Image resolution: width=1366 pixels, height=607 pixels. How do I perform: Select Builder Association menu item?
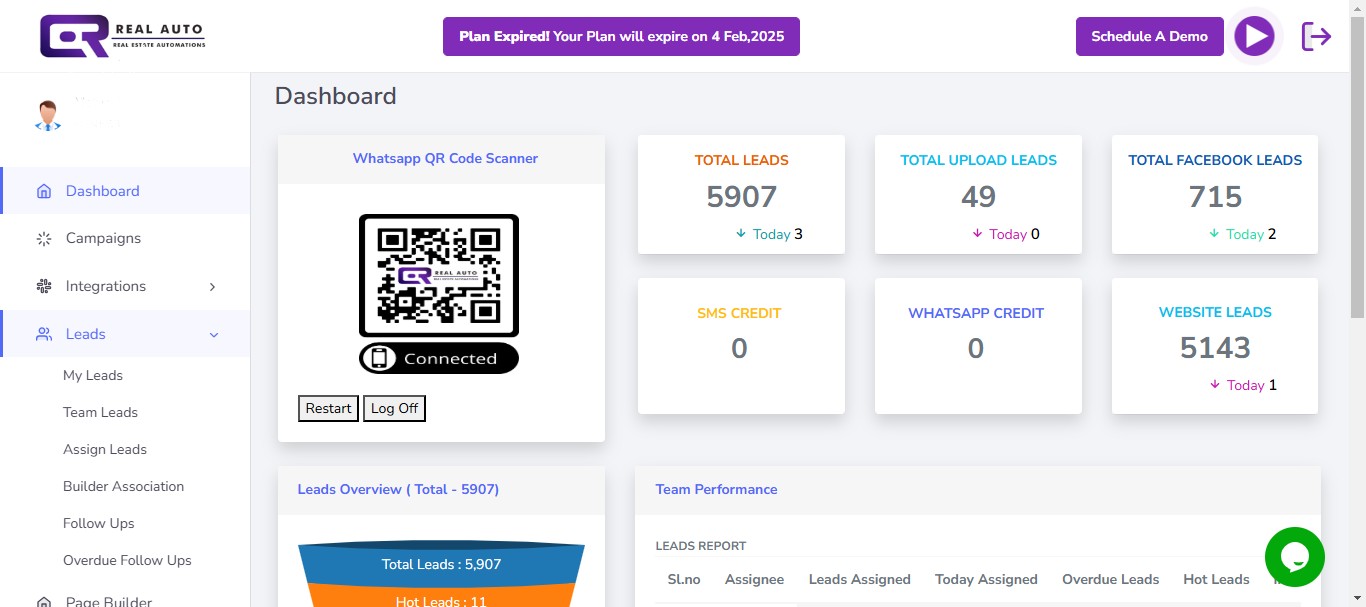coord(123,487)
